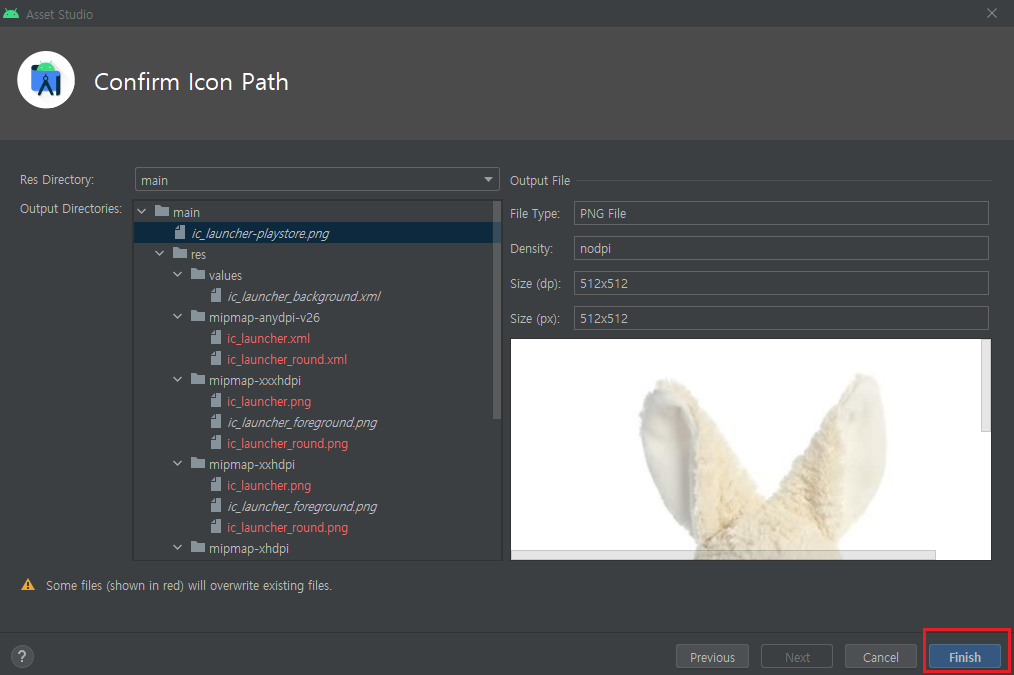Click the main folder icon in tree
This screenshot has height=675, width=1014.
162,211
